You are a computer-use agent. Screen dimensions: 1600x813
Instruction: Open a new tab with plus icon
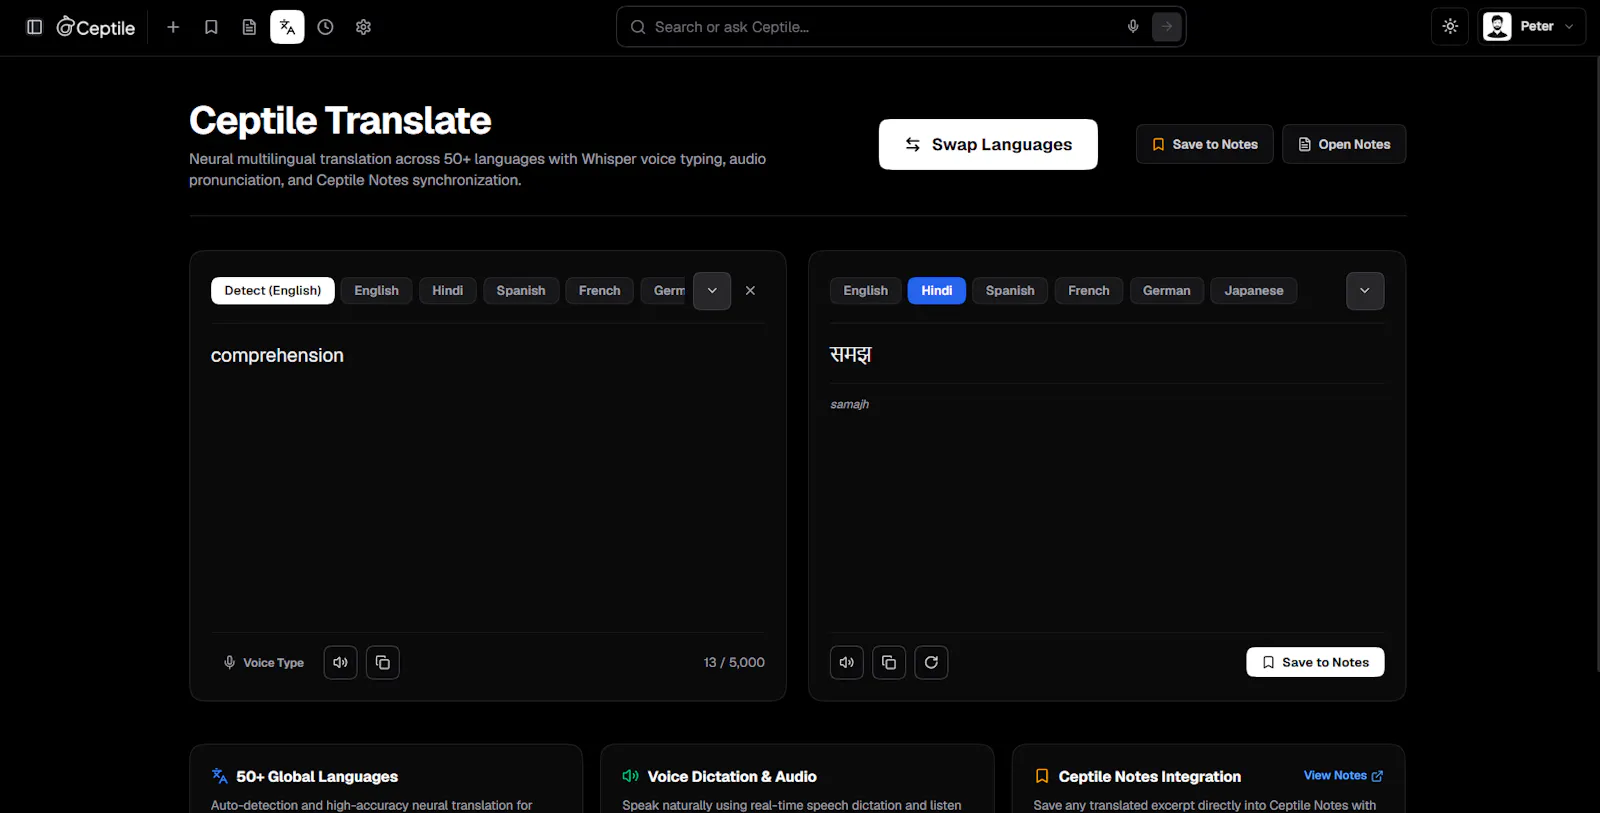point(173,27)
